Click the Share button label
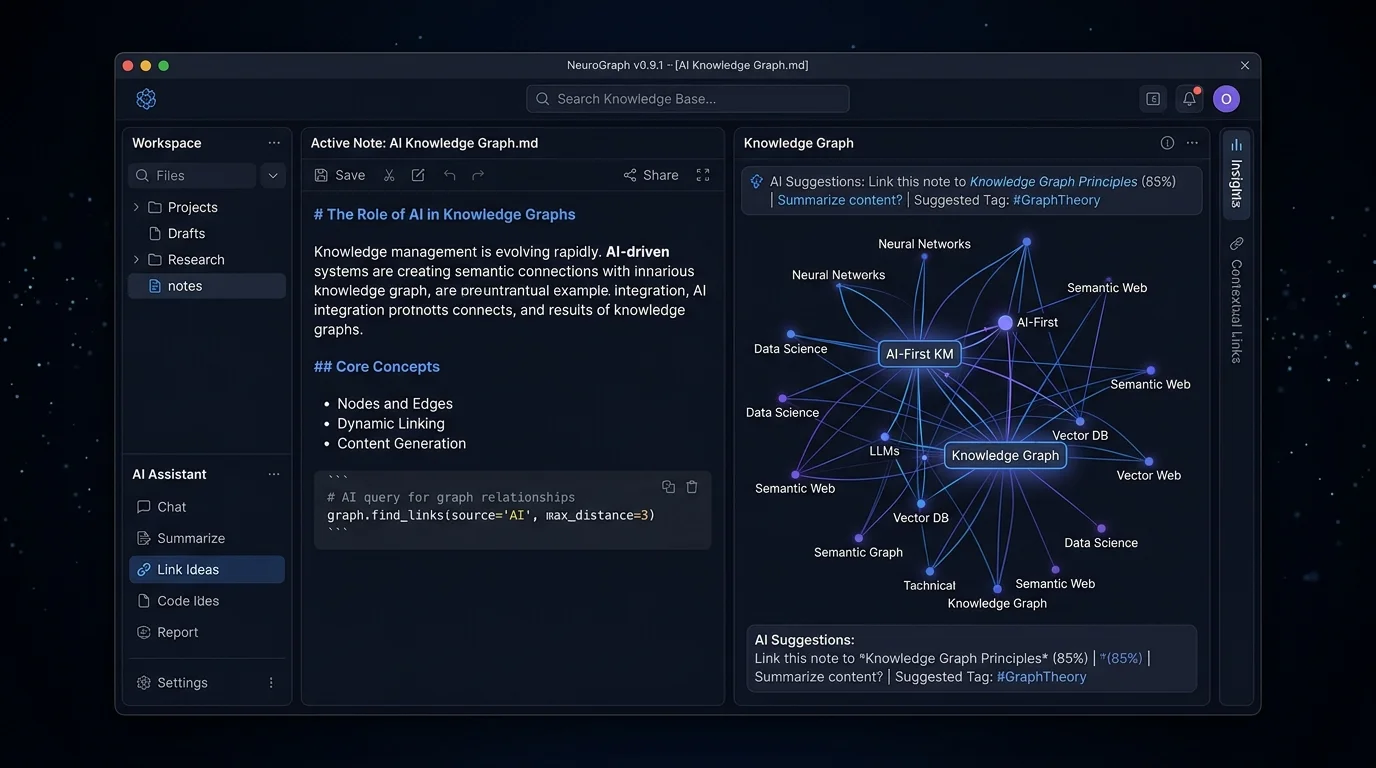The width and height of the screenshot is (1376, 768). [661, 175]
